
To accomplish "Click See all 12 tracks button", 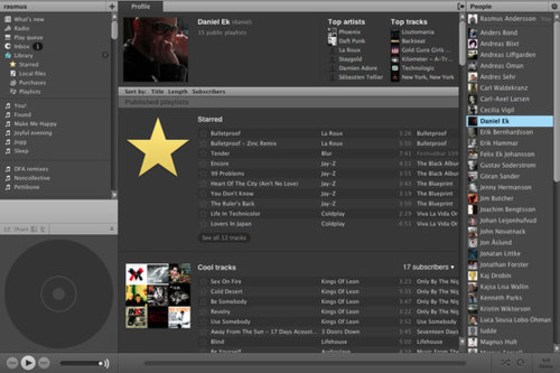I will click(x=224, y=238).
